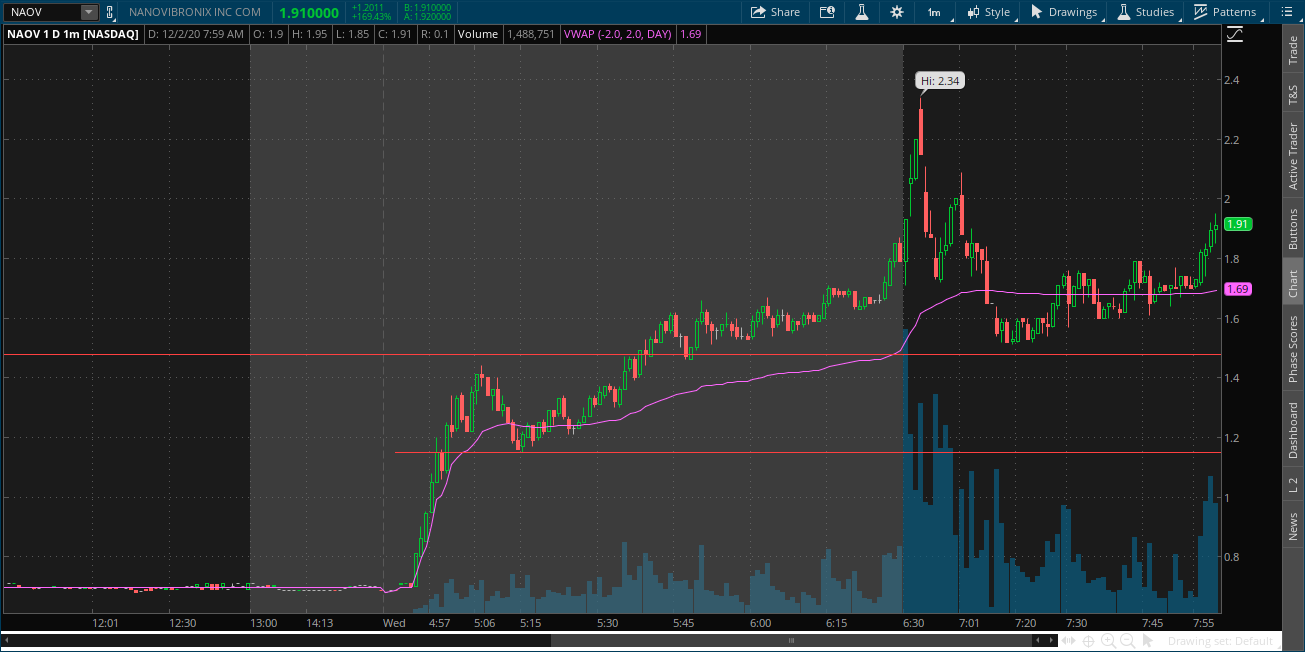Click the green 1.91 last price tag

1237,225
